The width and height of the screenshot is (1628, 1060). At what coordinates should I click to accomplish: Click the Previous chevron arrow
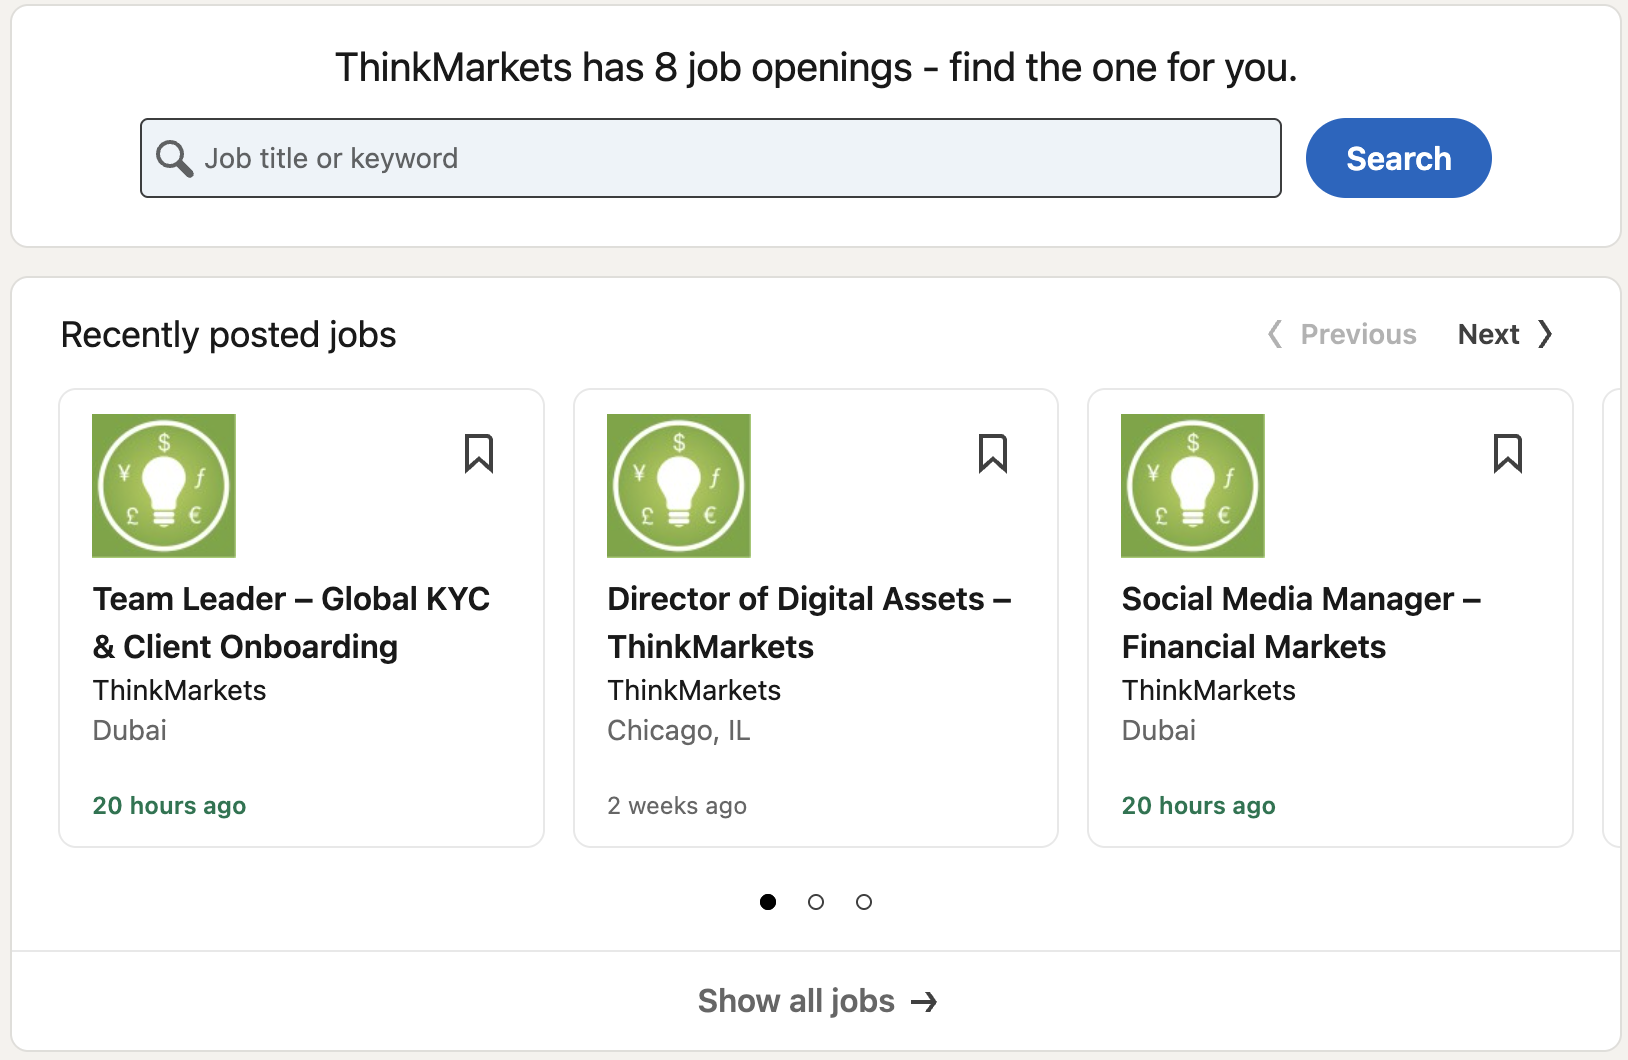tap(1275, 334)
